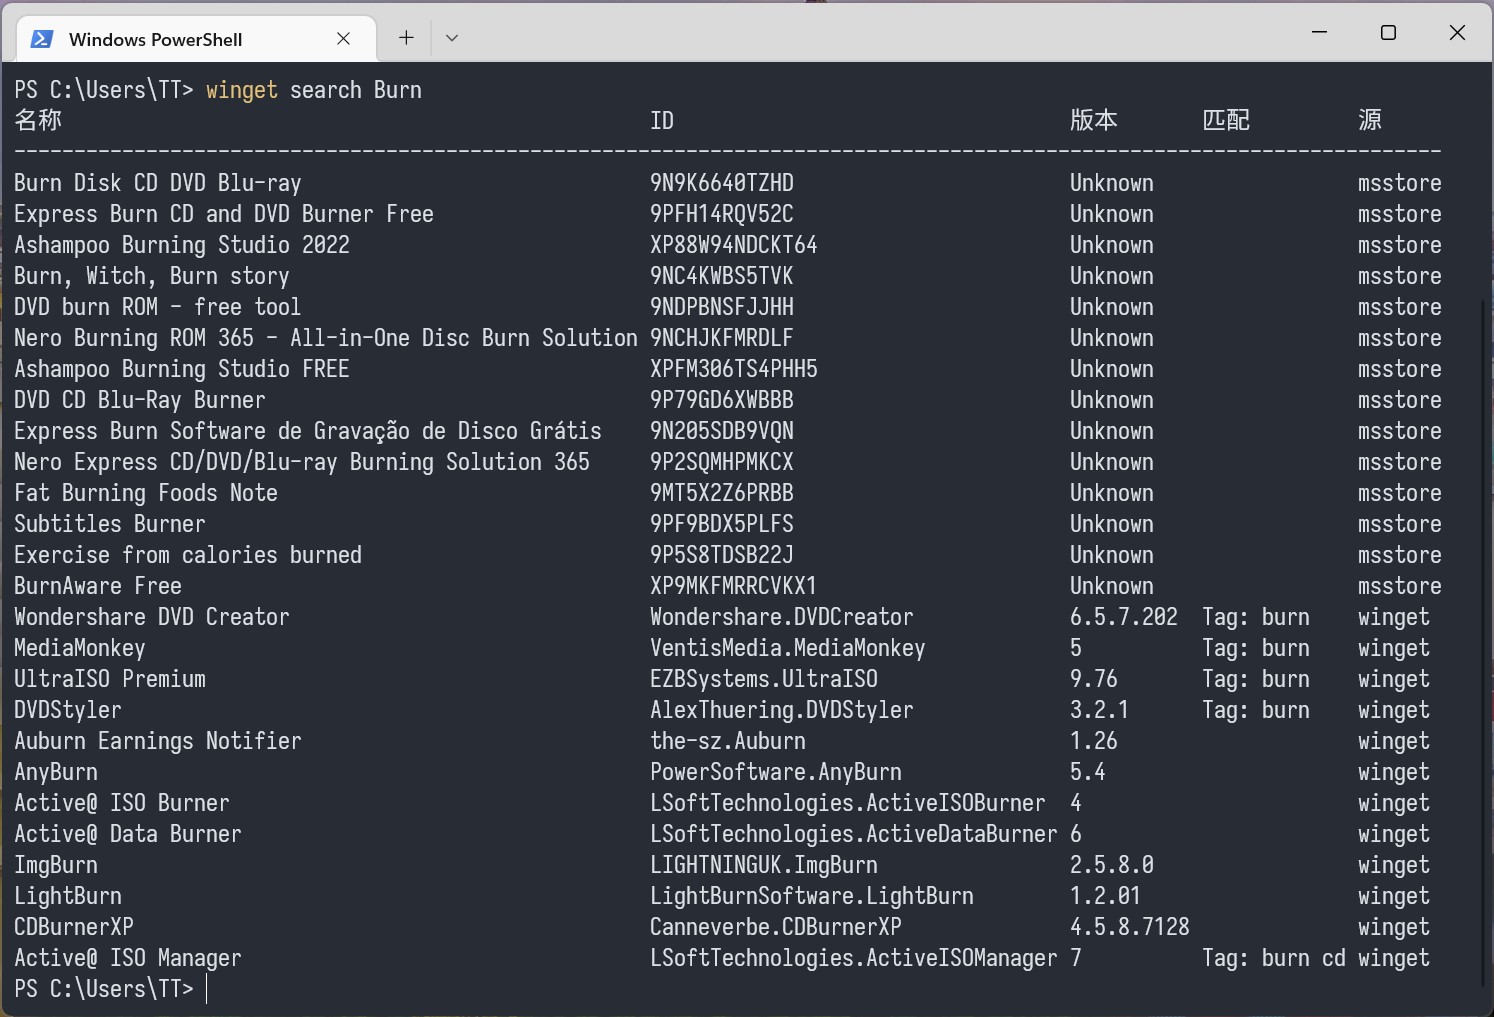Click 'BurnAware Free' name
1494x1017 pixels.
click(x=98, y=586)
